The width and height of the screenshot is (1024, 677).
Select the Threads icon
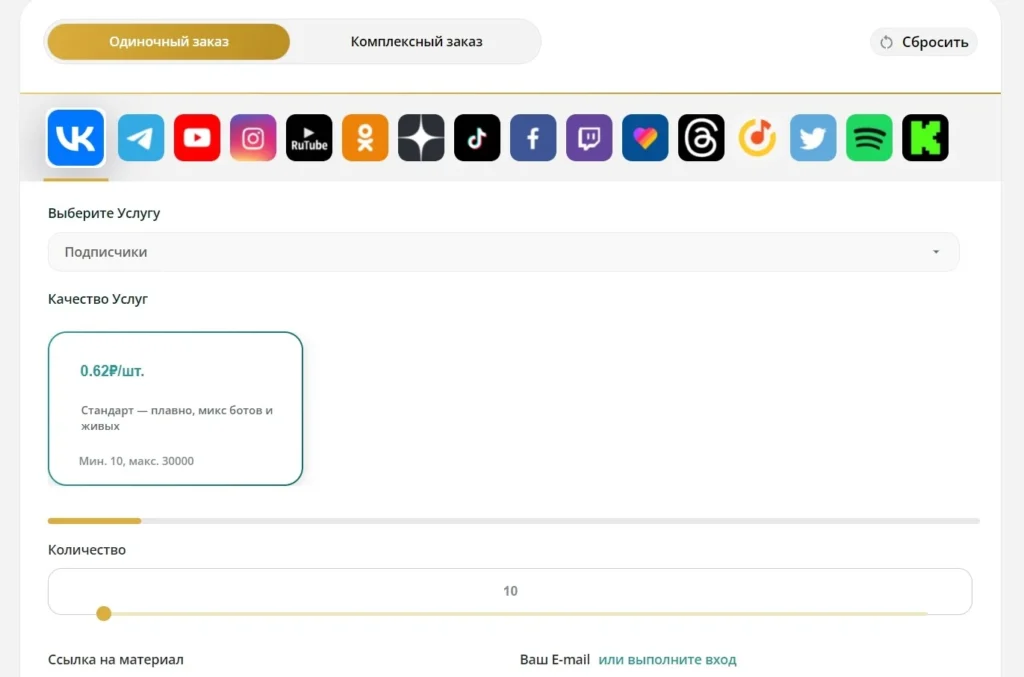coord(701,138)
